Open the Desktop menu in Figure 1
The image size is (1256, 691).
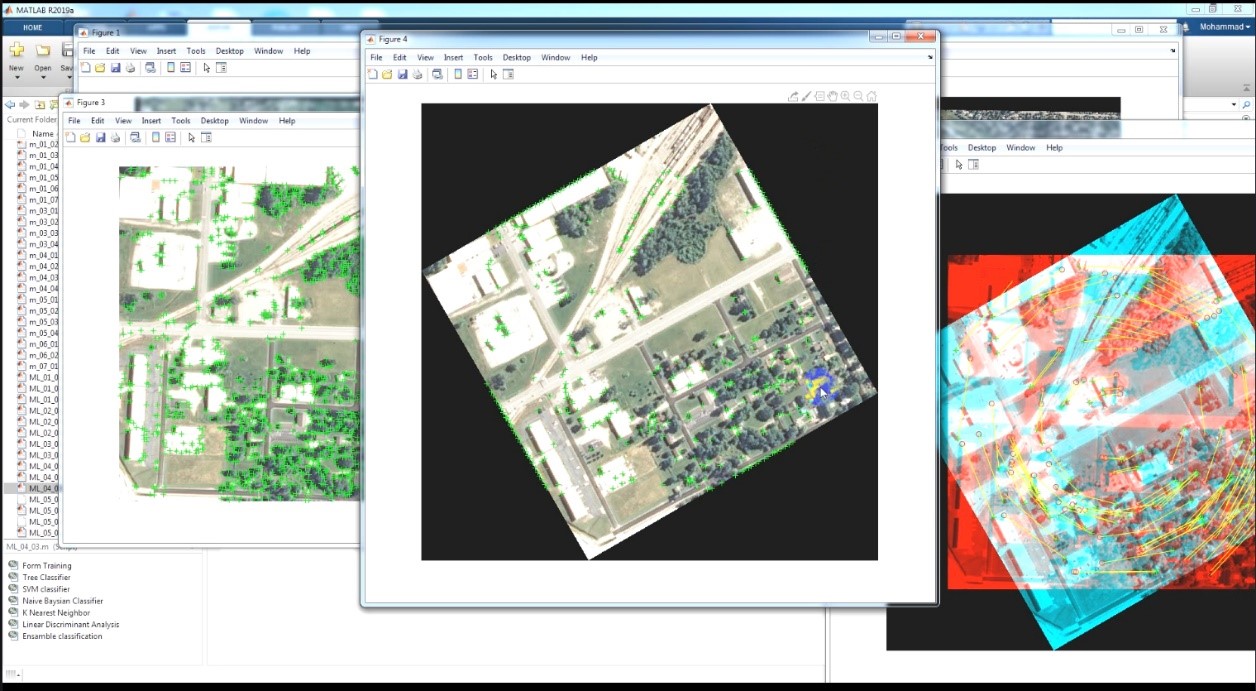point(230,51)
